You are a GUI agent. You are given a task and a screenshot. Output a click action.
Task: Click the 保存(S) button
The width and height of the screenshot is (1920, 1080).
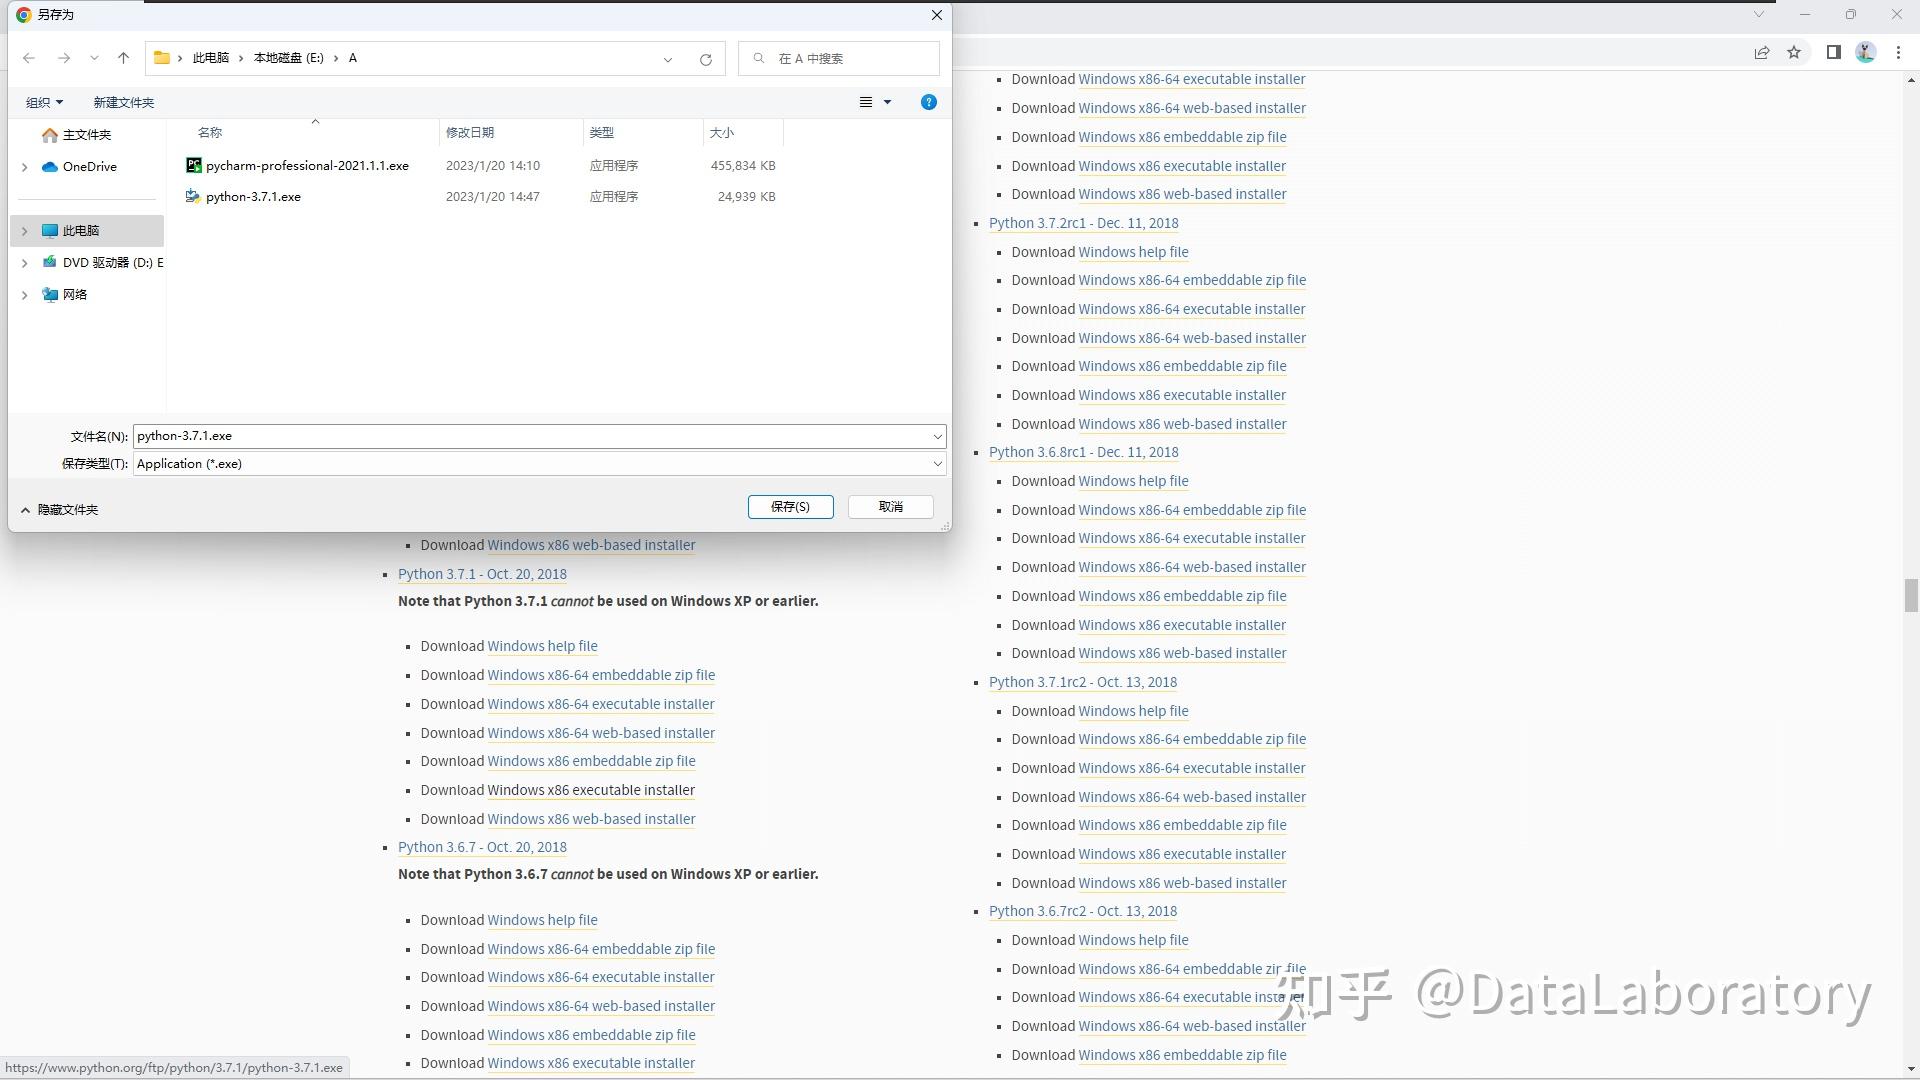click(x=790, y=506)
